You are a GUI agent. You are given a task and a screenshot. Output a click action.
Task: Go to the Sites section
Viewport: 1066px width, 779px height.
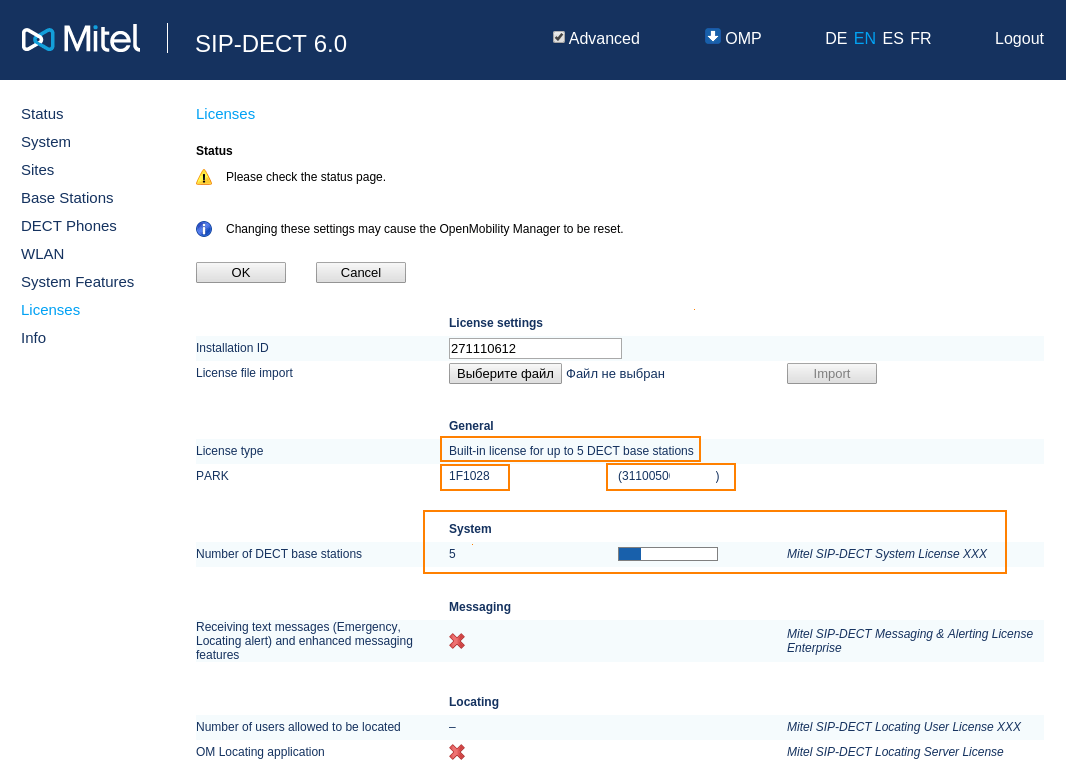click(x=37, y=170)
